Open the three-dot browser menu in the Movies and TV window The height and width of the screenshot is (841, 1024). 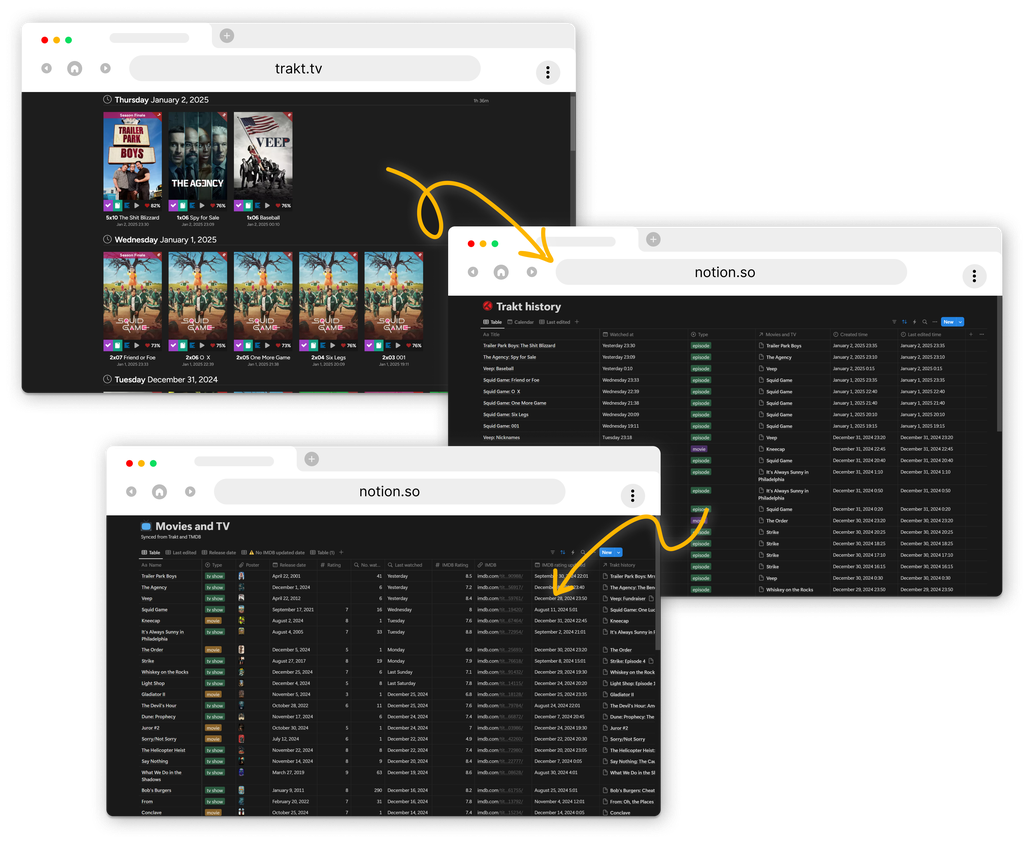pyautogui.click(x=632, y=496)
